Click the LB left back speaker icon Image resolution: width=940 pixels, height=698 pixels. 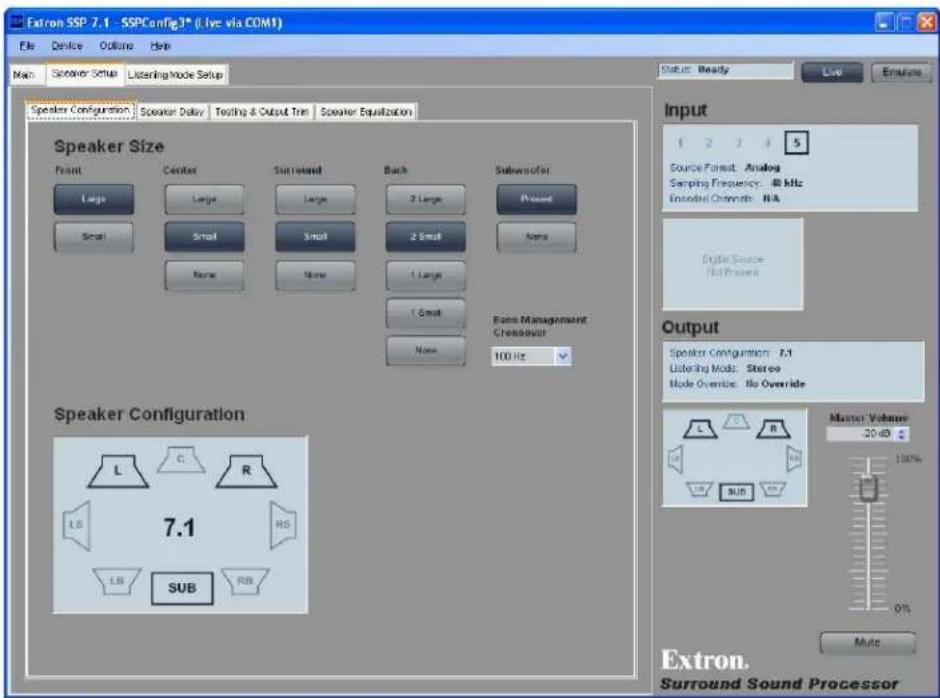tap(117, 581)
